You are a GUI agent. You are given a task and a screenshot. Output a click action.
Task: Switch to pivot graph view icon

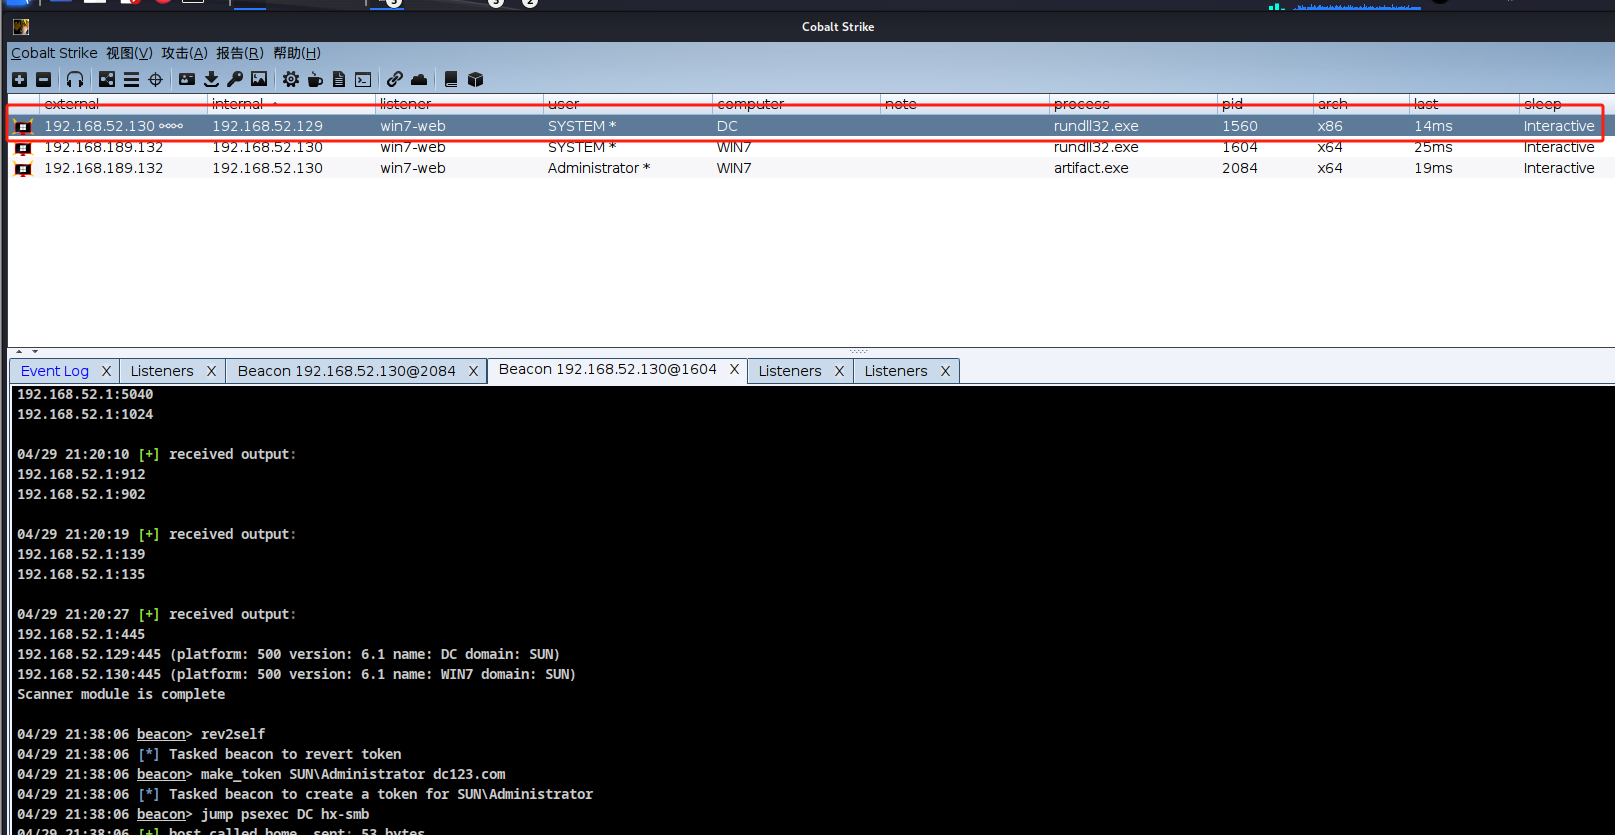coord(107,79)
